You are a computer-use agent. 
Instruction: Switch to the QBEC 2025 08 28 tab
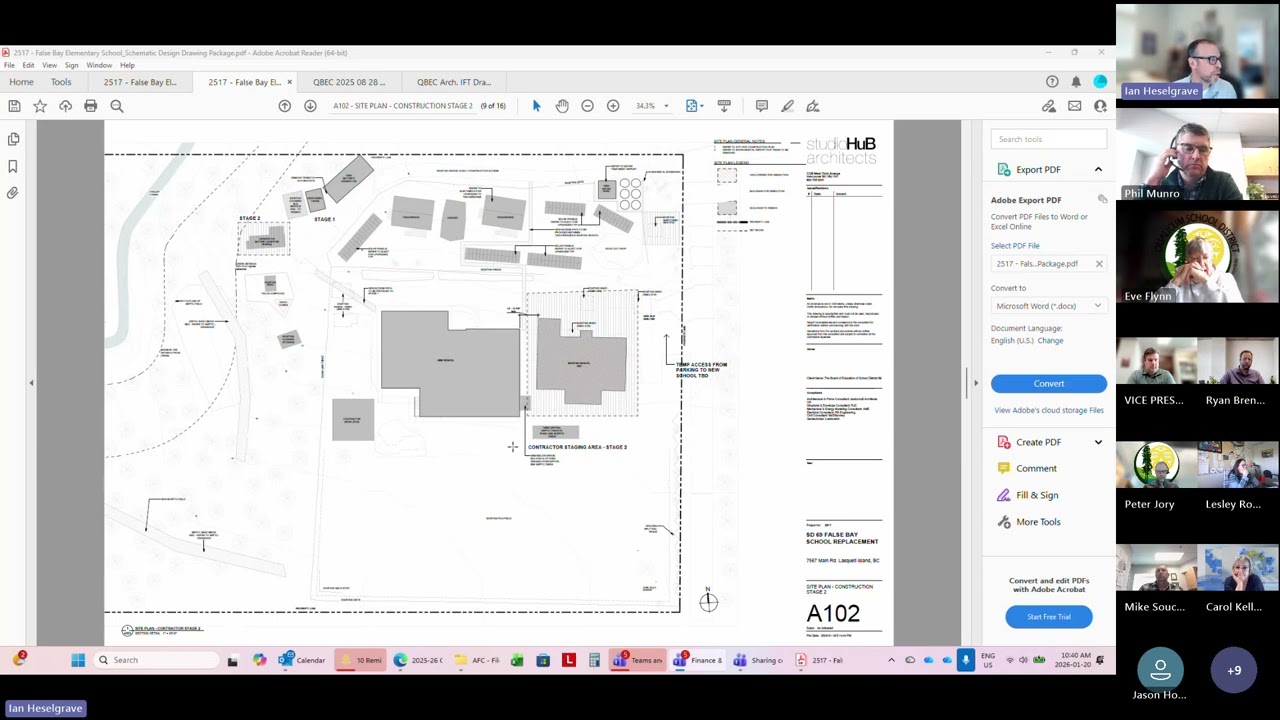[x=349, y=82]
